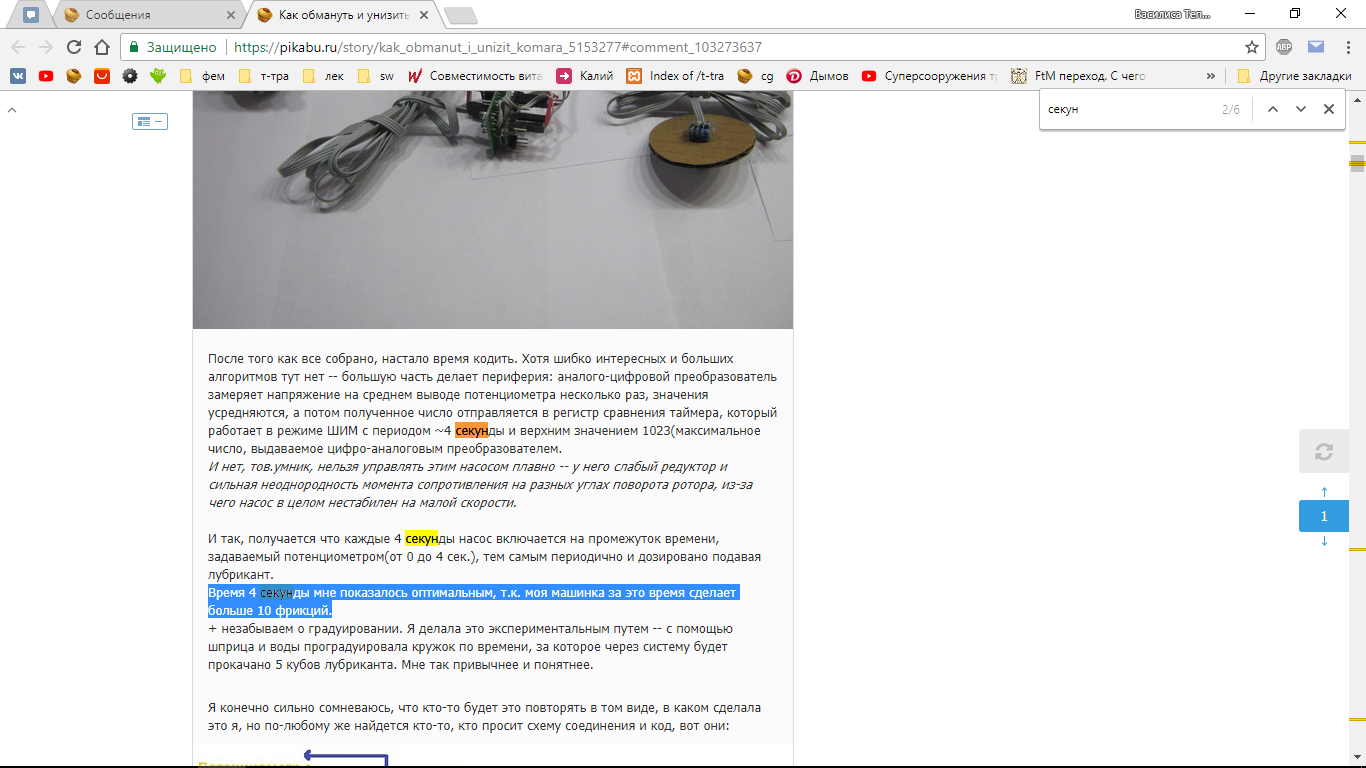Close the find-in-page bar
This screenshot has width=1366, height=768.
coord(1329,109)
